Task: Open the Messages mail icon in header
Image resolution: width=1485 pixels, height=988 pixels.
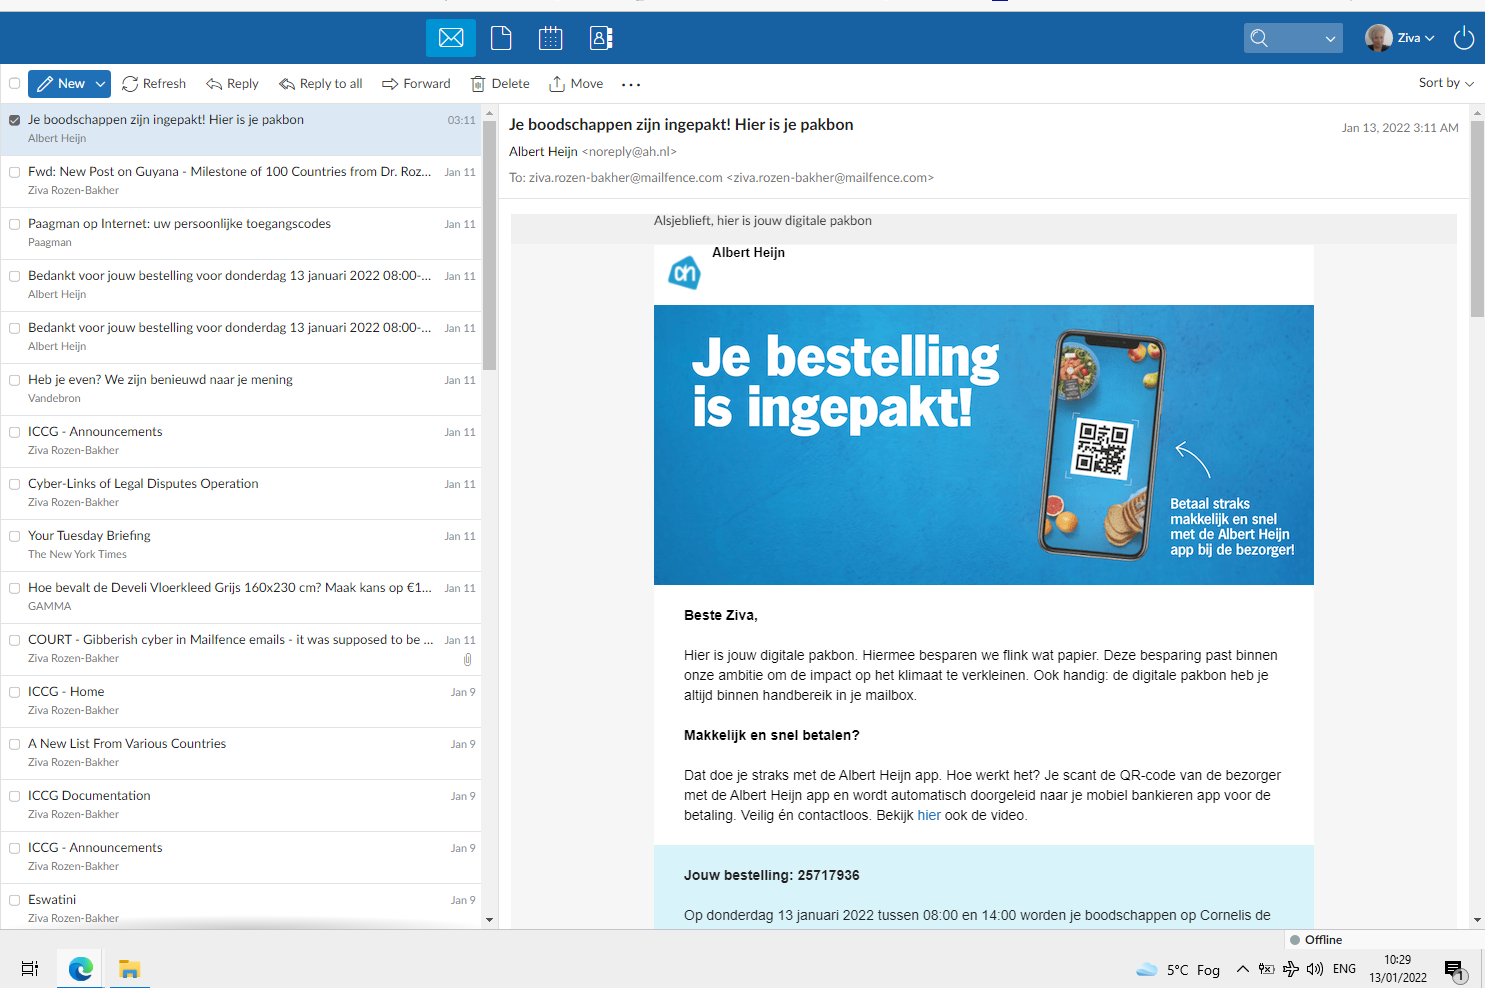Action: tap(451, 38)
